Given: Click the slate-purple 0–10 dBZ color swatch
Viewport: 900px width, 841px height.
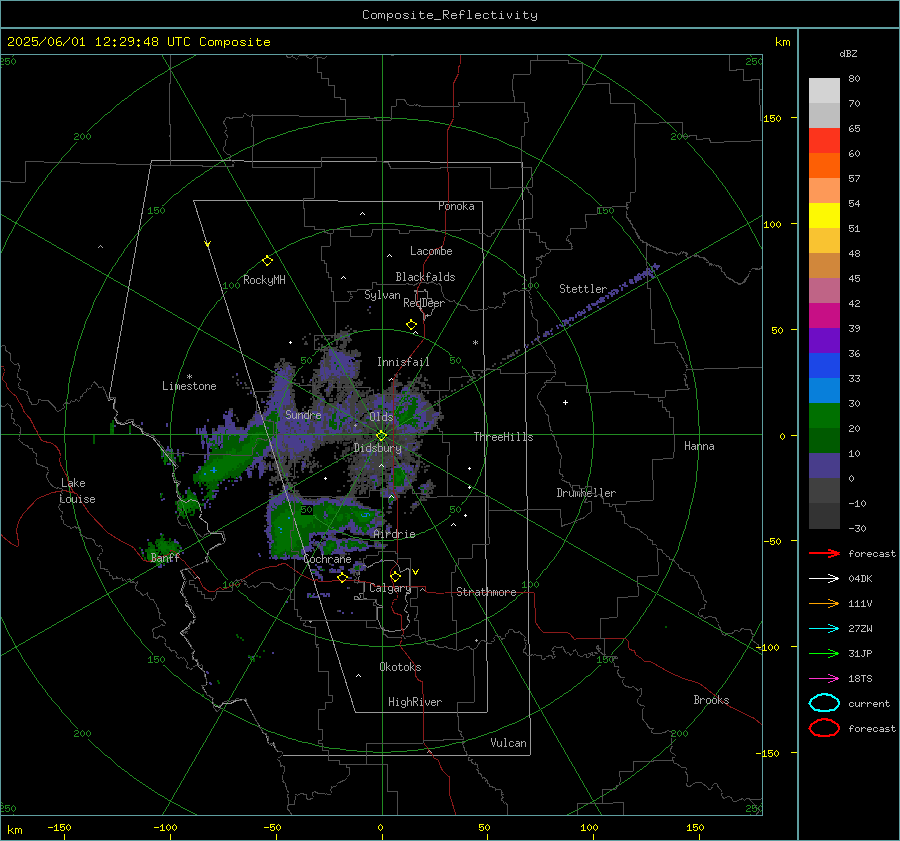Looking at the screenshot, I should [x=824, y=465].
